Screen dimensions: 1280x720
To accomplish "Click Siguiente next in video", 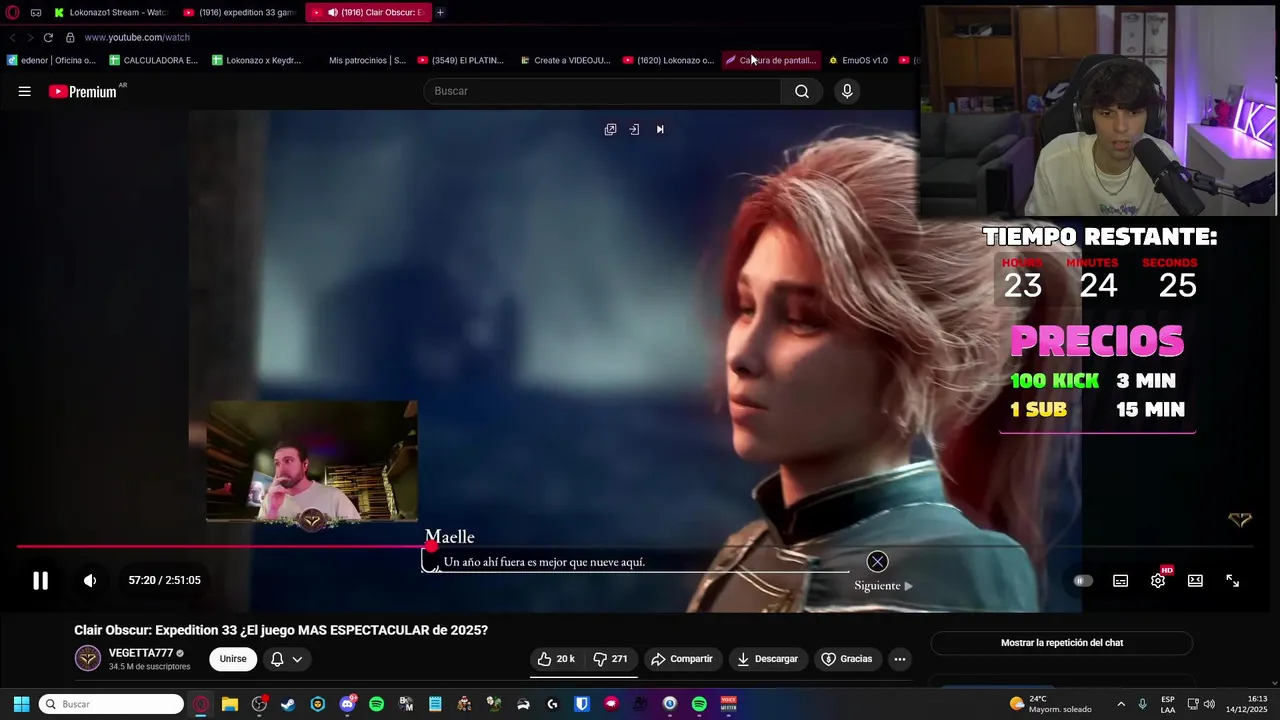I will point(883,586).
